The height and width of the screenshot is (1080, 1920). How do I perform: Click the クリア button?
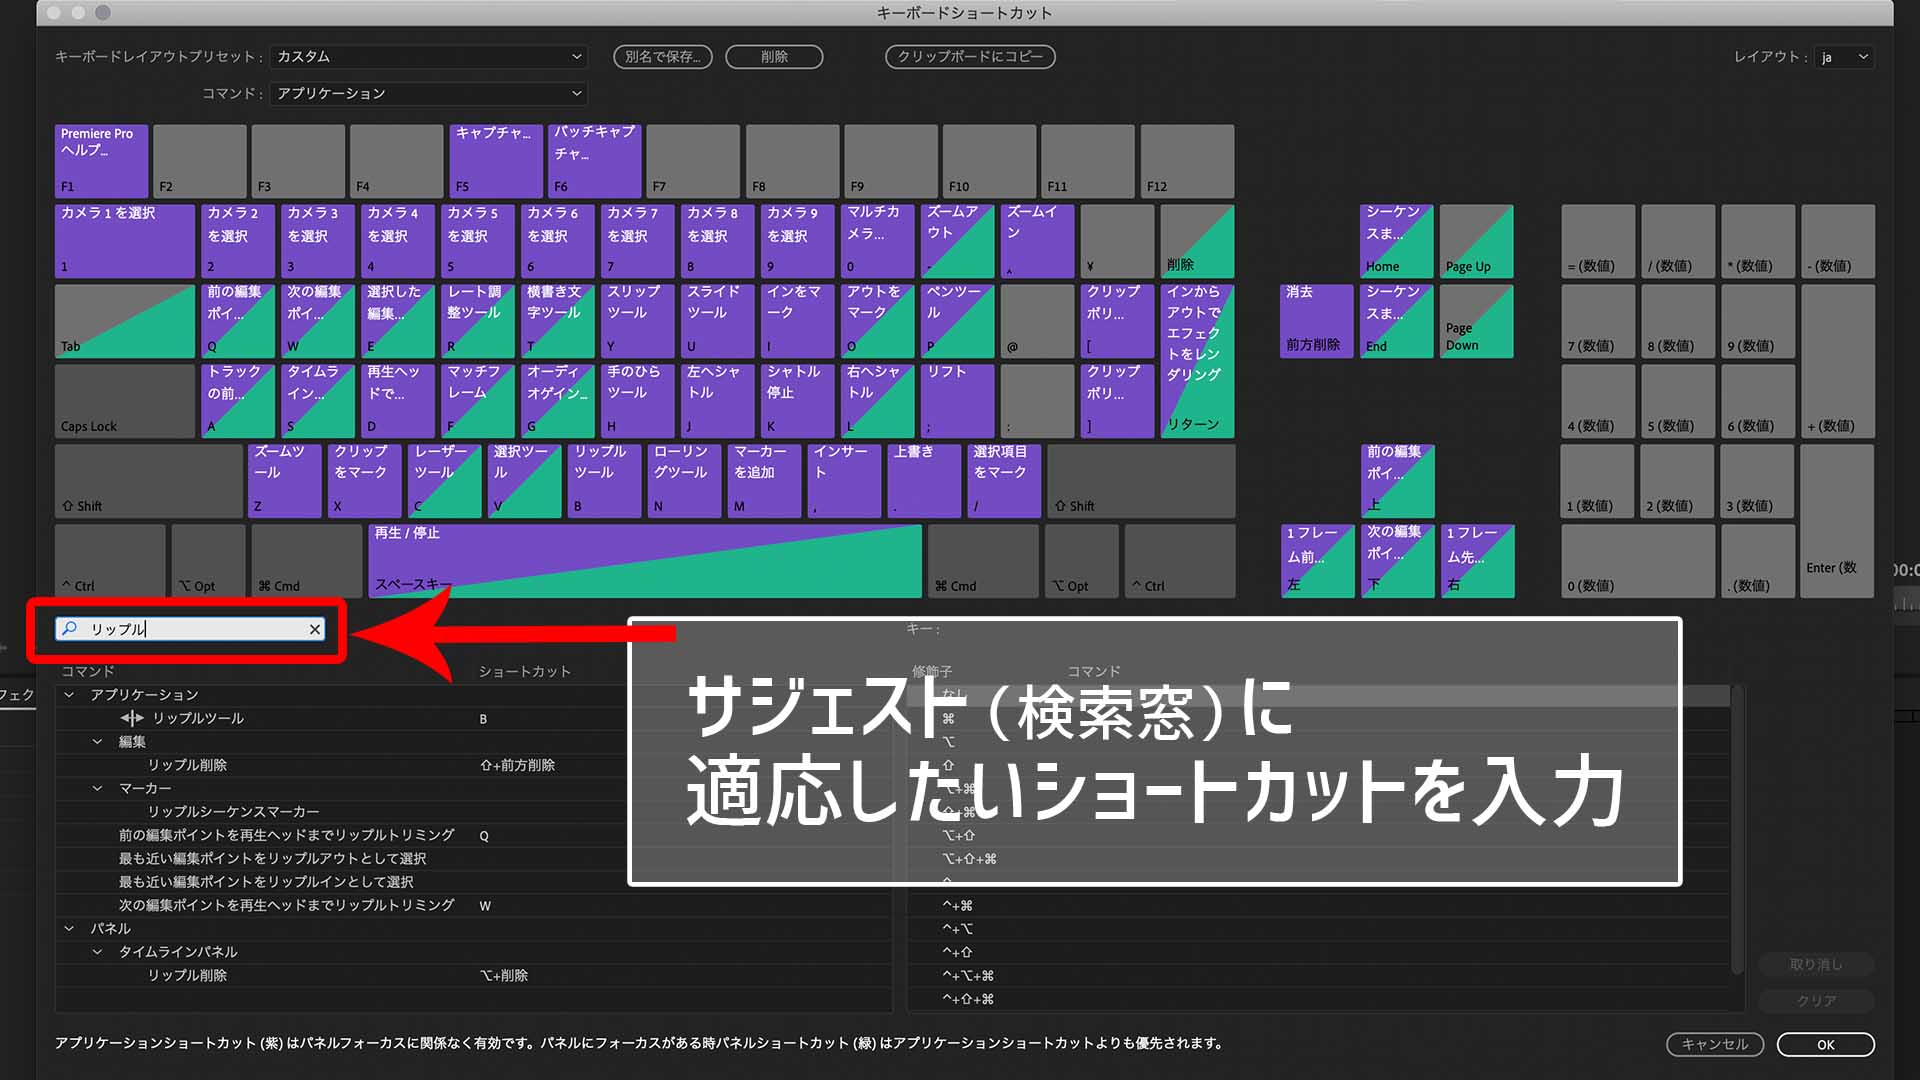coord(1816,1000)
